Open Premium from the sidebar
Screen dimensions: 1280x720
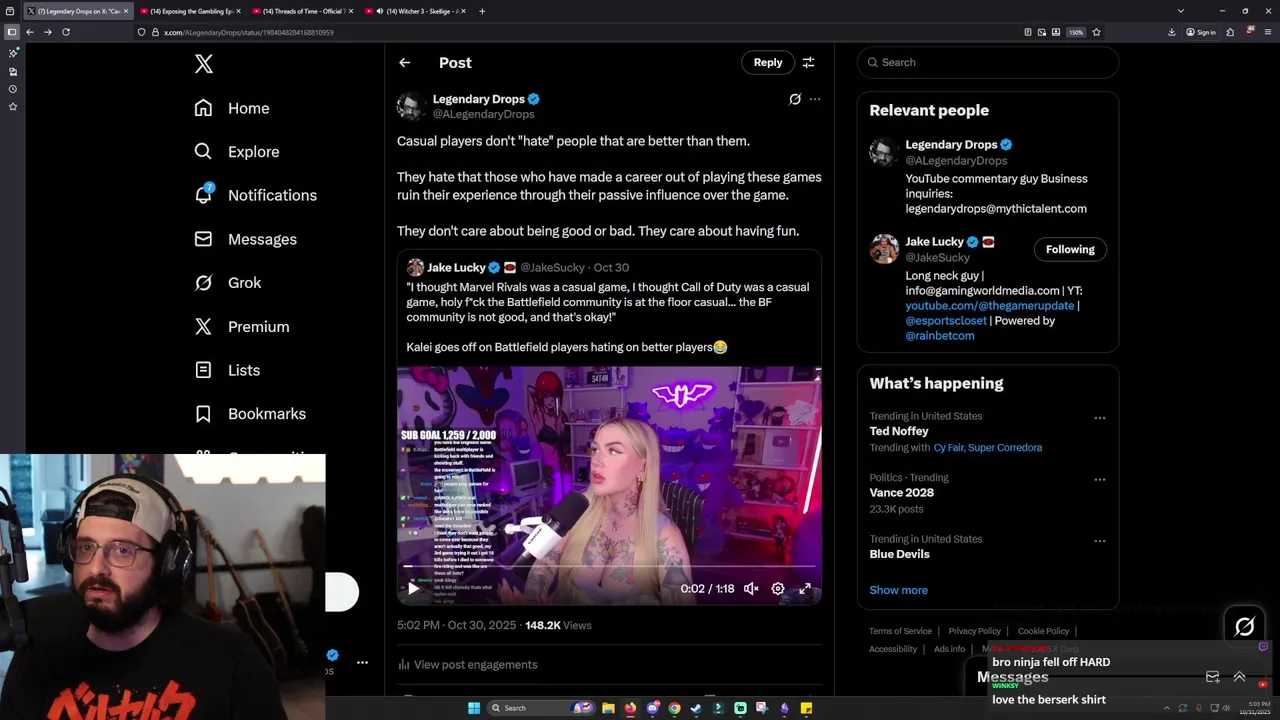click(x=242, y=327)
